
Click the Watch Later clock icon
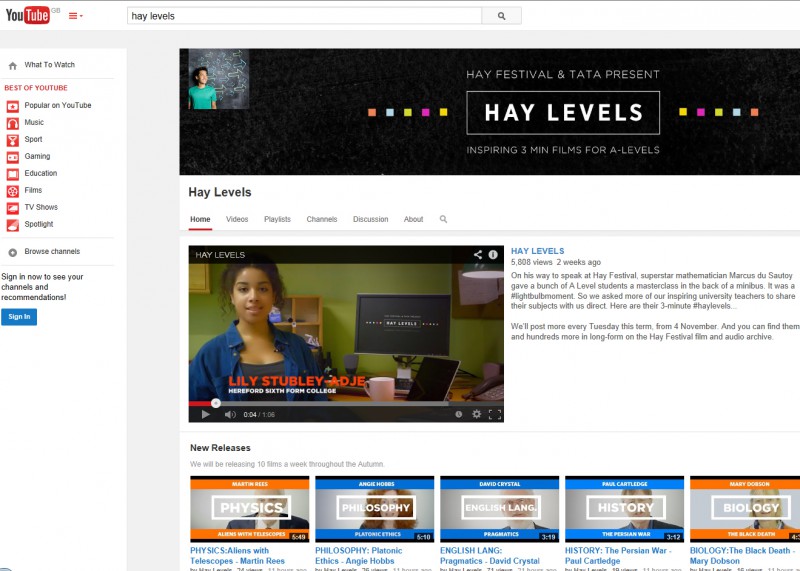pyautogui.click(x=459, y=414)
